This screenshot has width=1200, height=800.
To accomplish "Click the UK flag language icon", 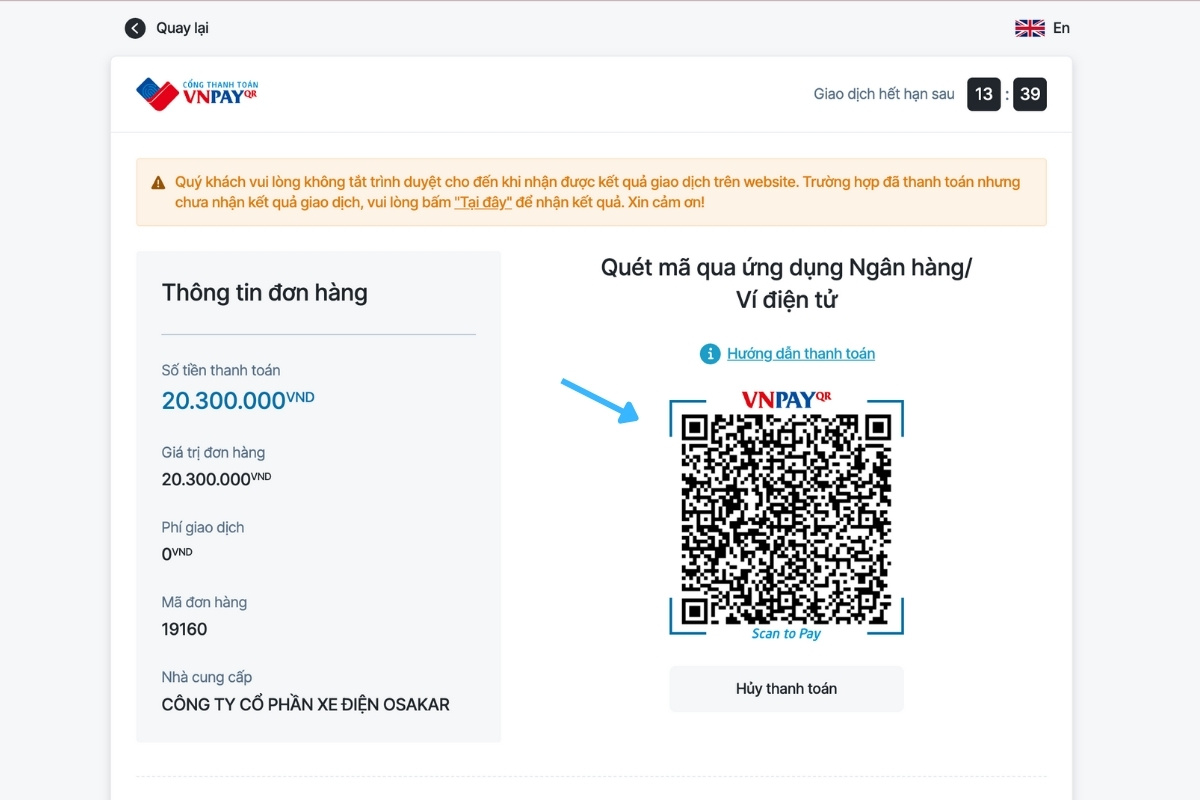I will point(1029,28).
